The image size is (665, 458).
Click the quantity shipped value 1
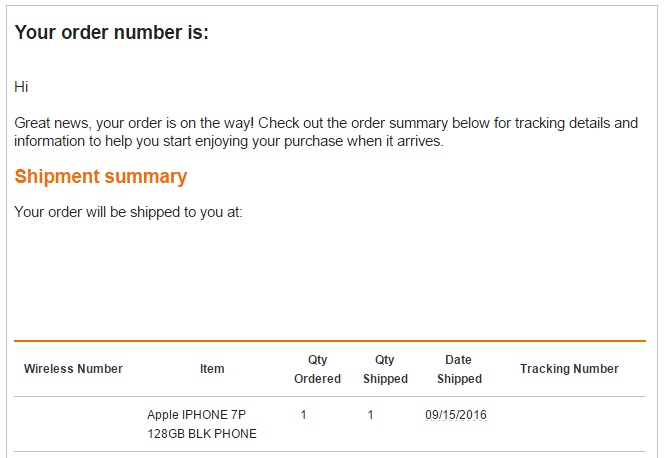point(370,415)
